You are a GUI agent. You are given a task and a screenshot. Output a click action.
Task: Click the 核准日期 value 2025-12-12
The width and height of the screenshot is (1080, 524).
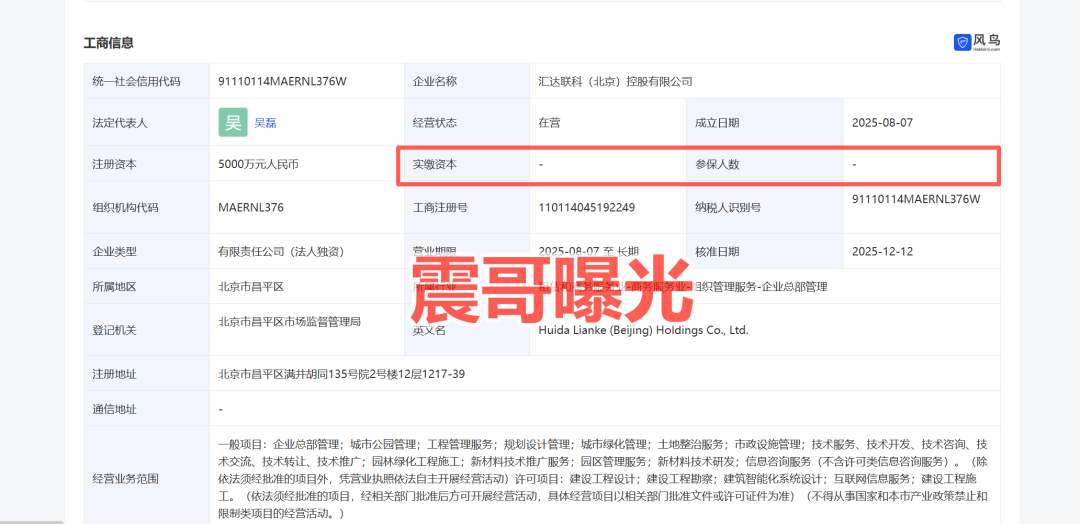tap(882, 251)
